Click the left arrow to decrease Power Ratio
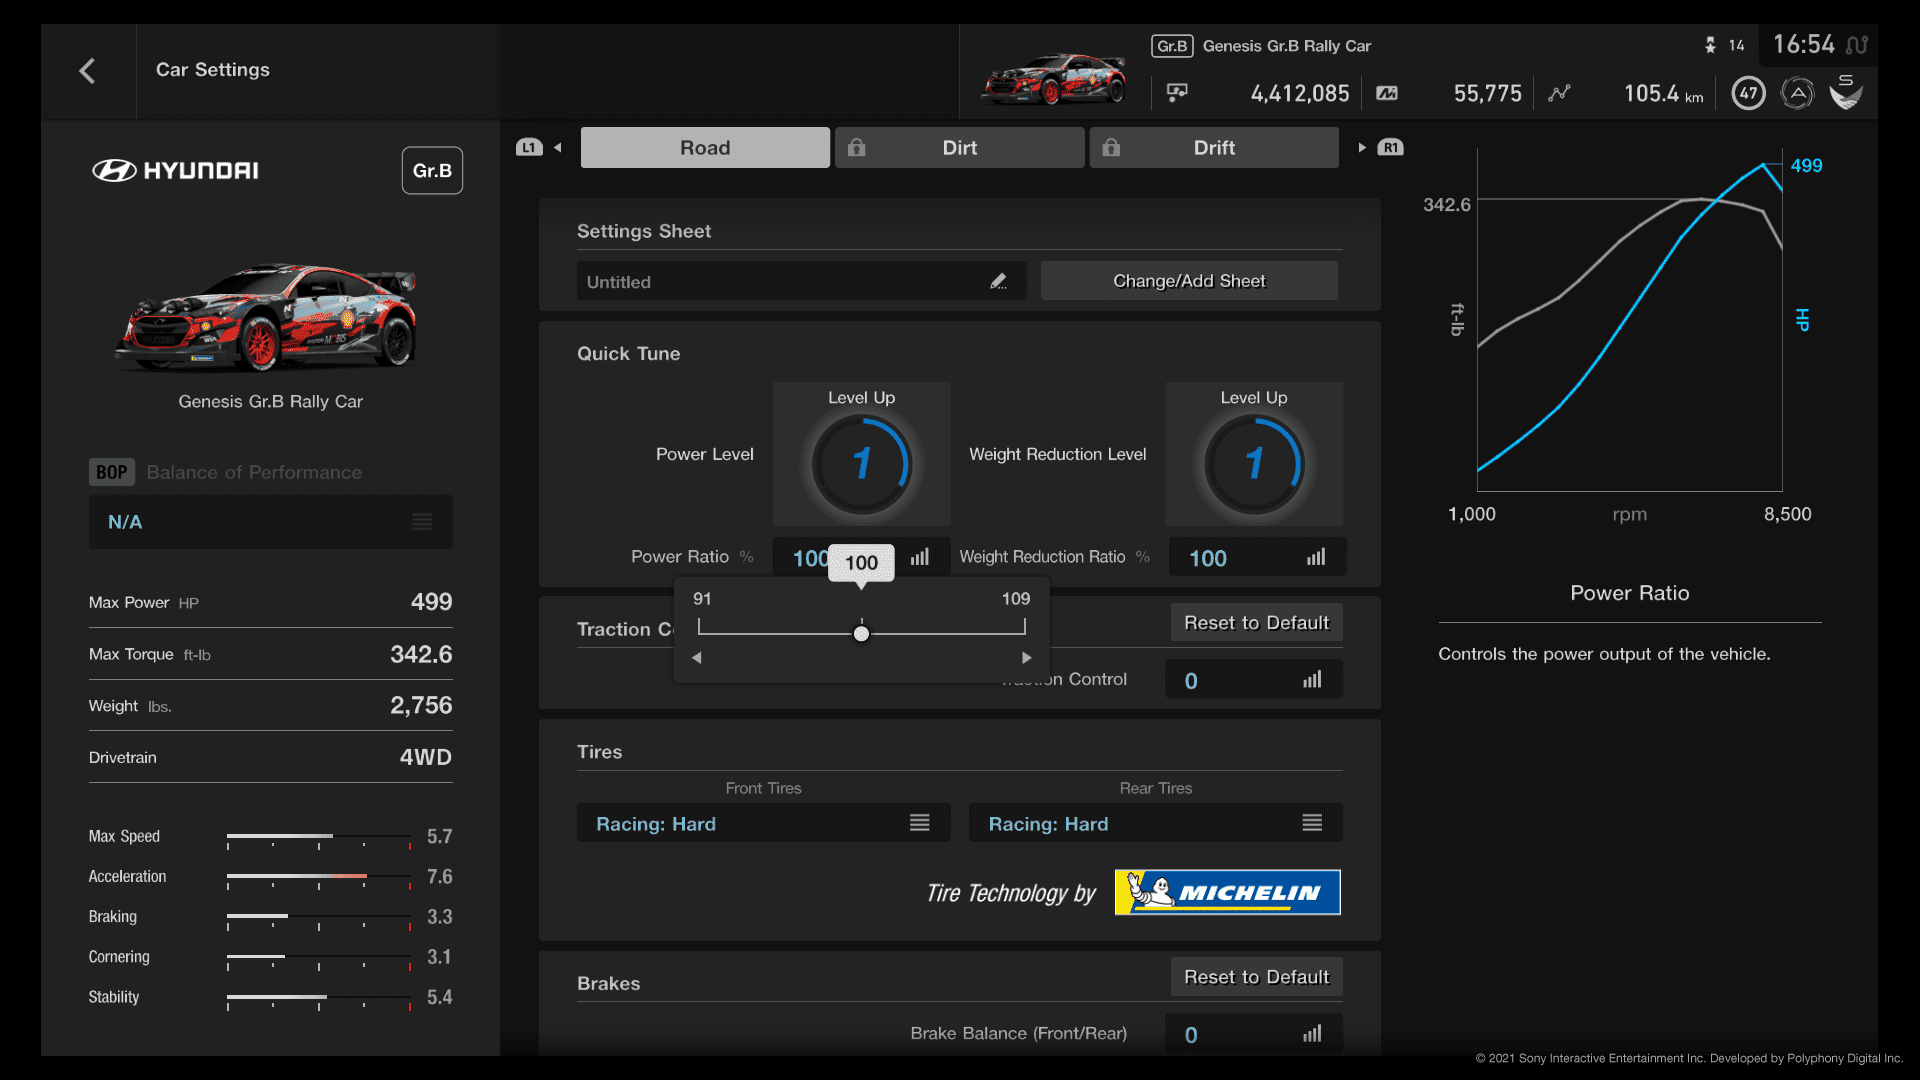Viewport: 1920px width, 1080px height. 697,658
